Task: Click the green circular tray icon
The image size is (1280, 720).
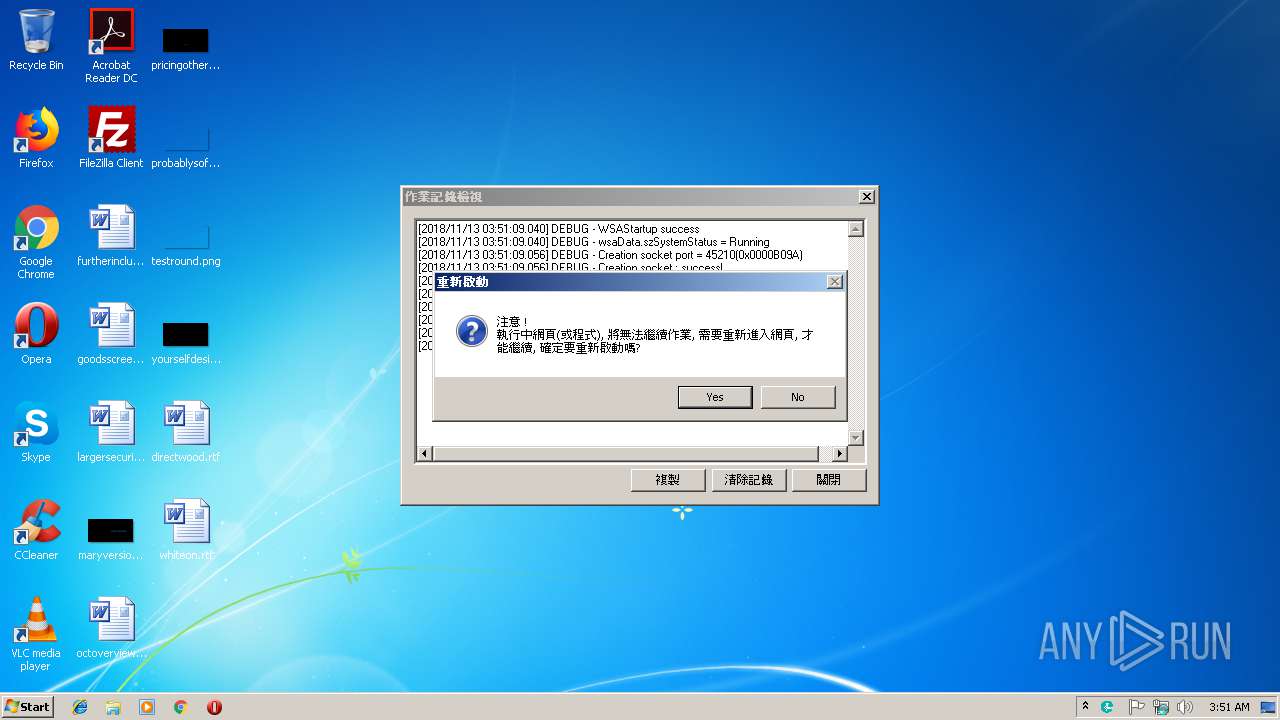Action: (1108, 707)
